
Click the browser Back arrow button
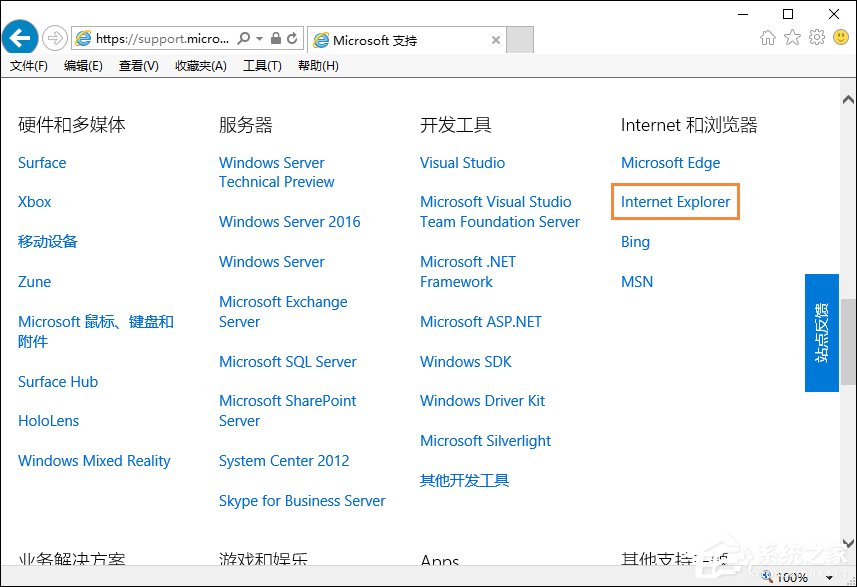coord(20,39)
